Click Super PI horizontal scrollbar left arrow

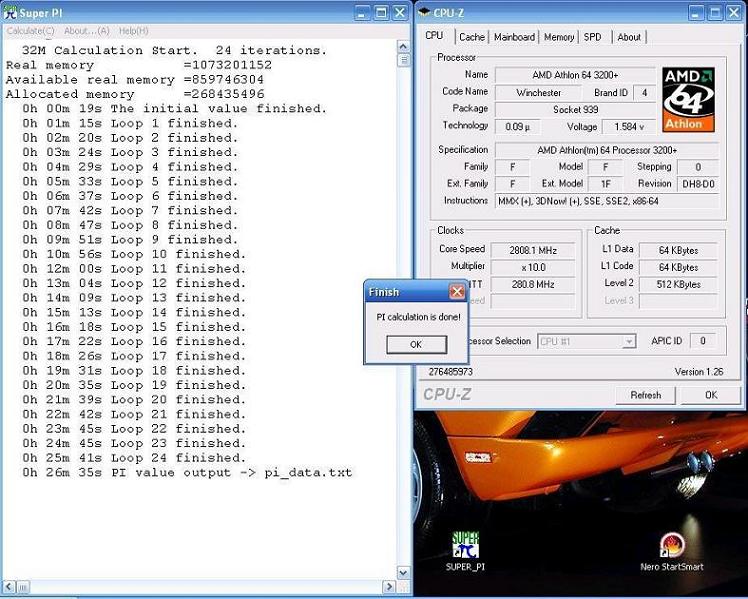pos(9,586)
